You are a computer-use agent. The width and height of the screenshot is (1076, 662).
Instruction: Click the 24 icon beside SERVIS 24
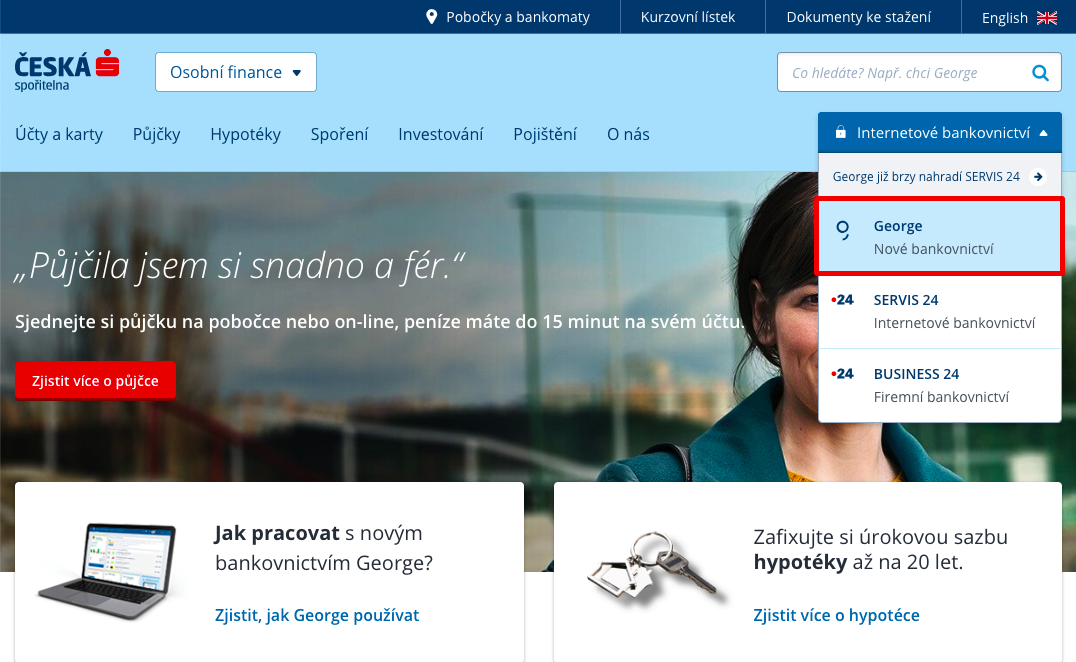pyautogui.click(x=843, y=300)
